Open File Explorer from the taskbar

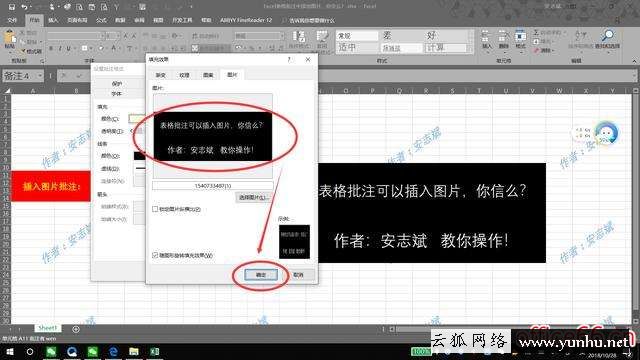point(134,351)
